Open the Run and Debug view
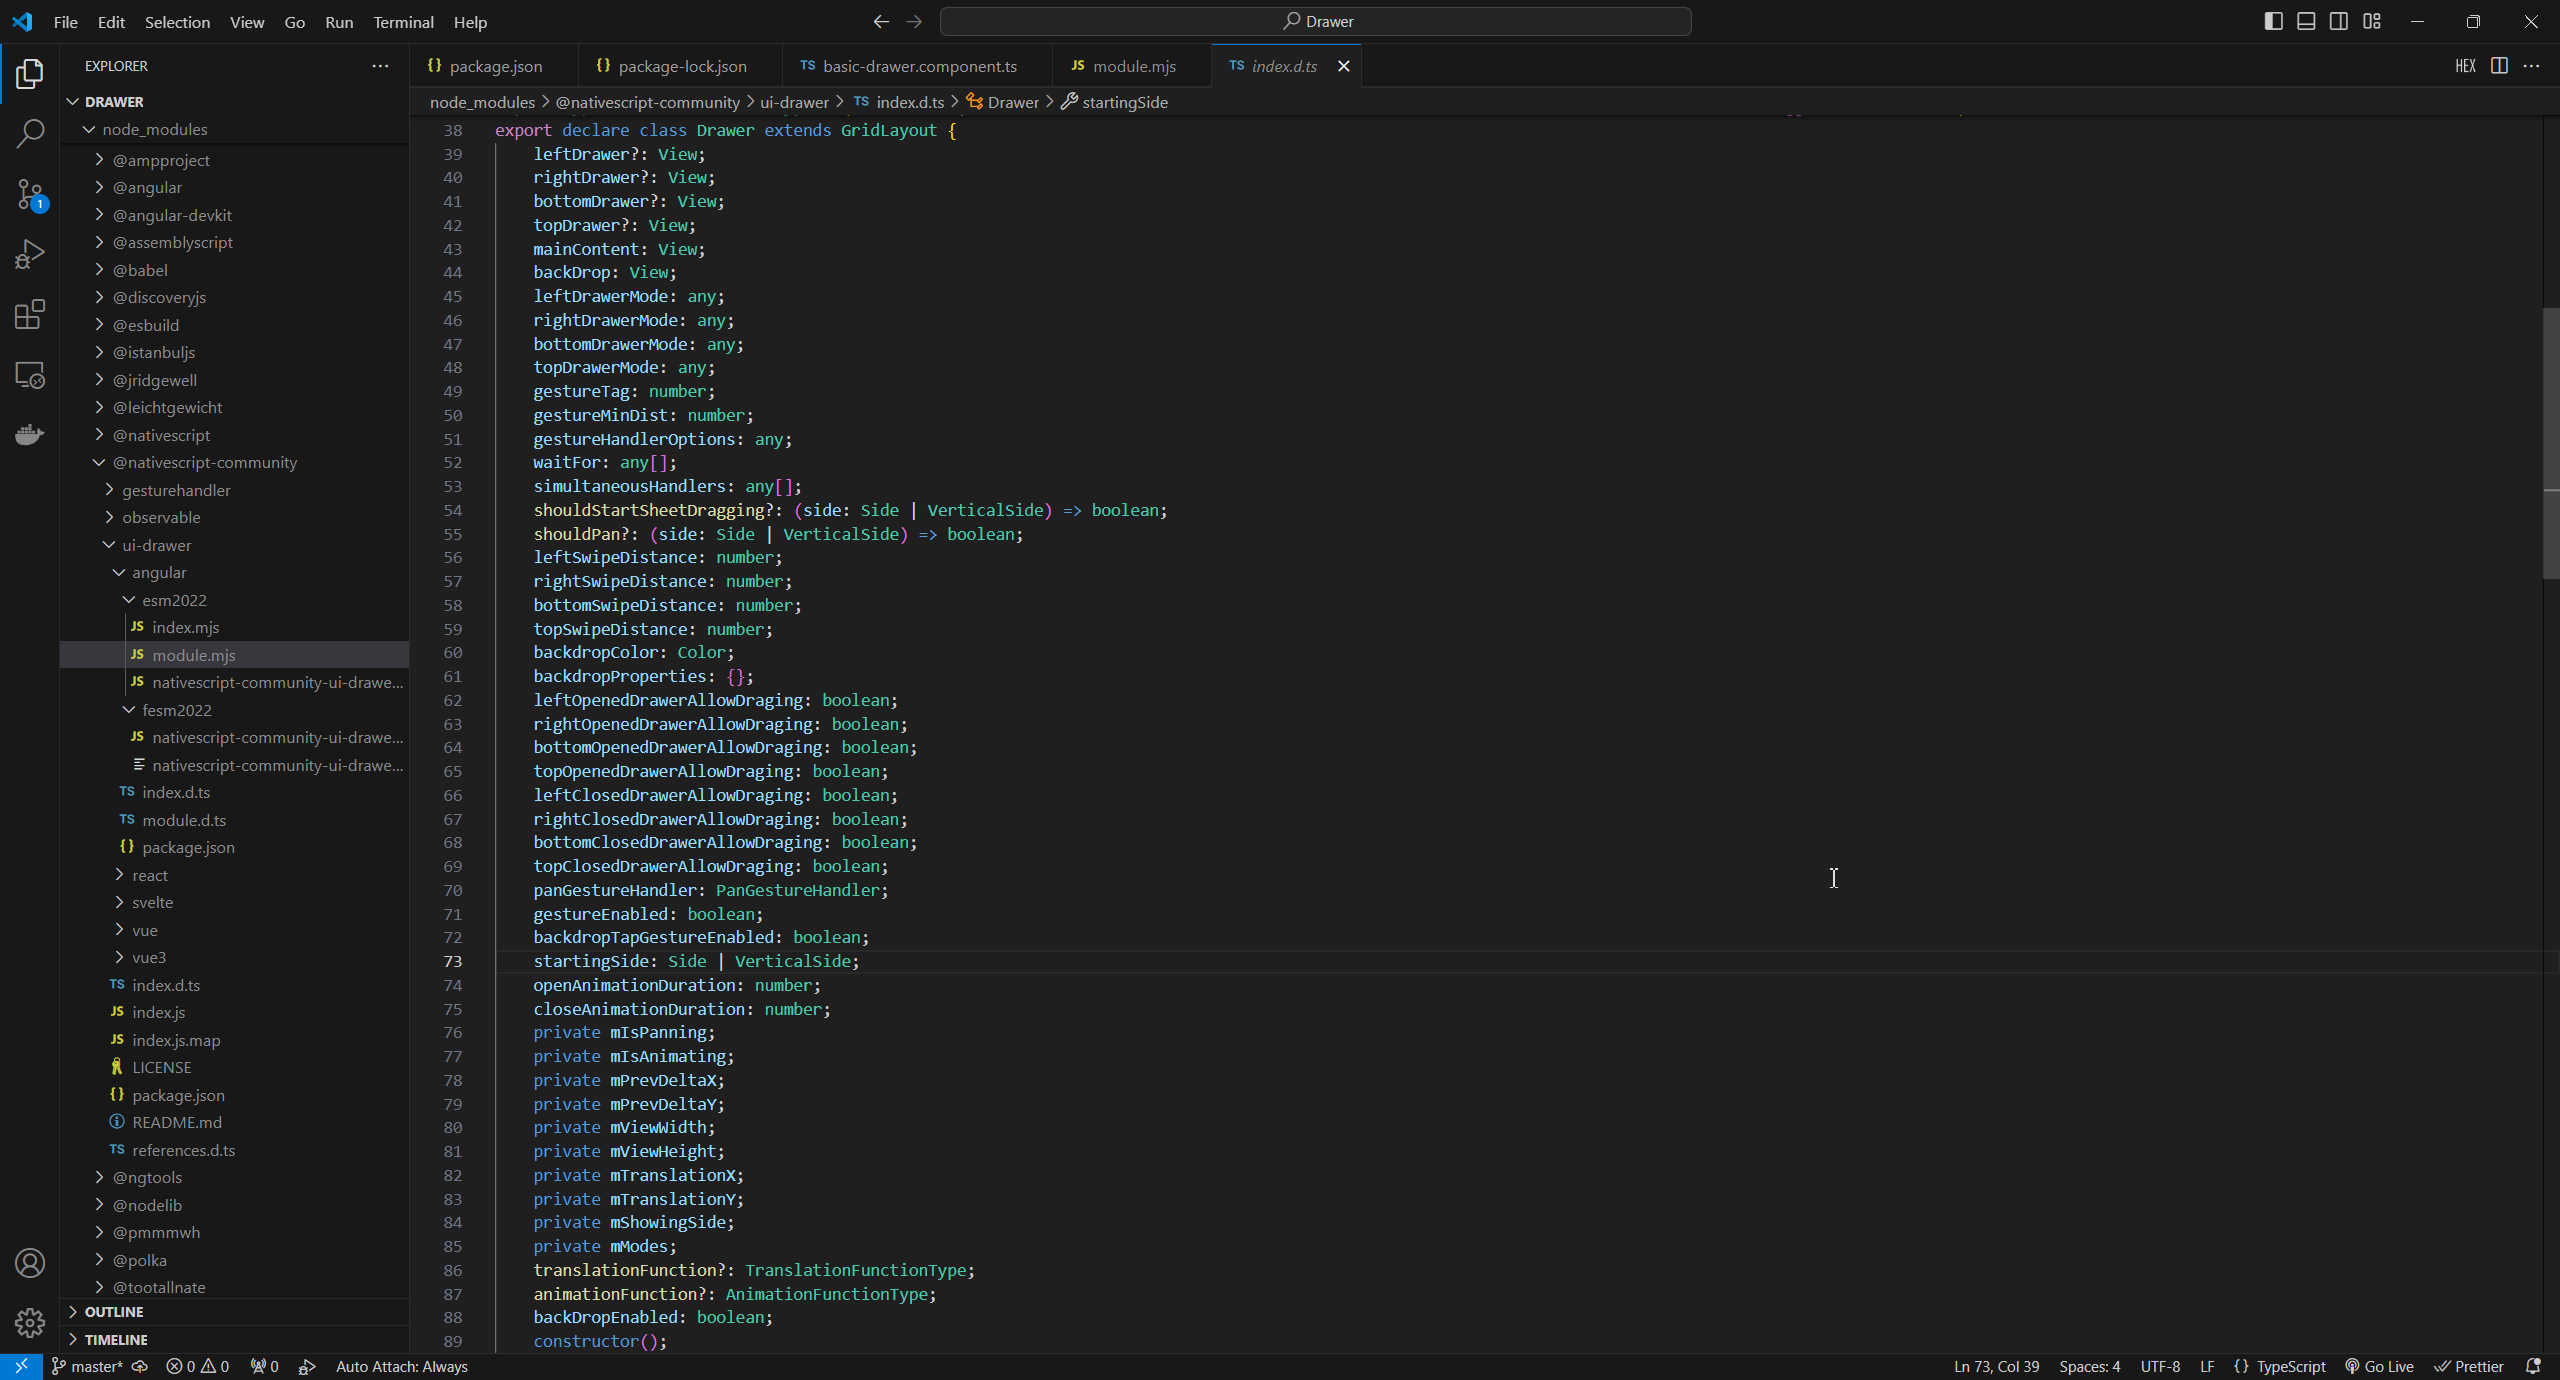The height and width of the screenshot is (1380, 2560). pyautogui.click(x=30, y=254)
